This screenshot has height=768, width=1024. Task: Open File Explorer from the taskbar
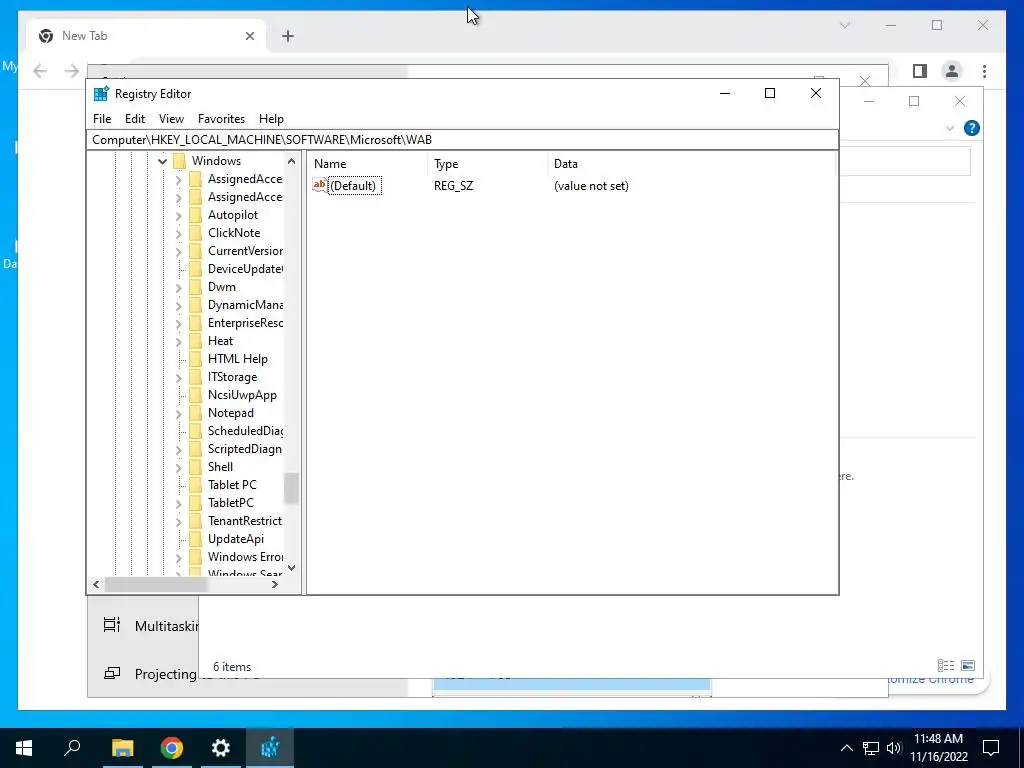click(122, 748)
